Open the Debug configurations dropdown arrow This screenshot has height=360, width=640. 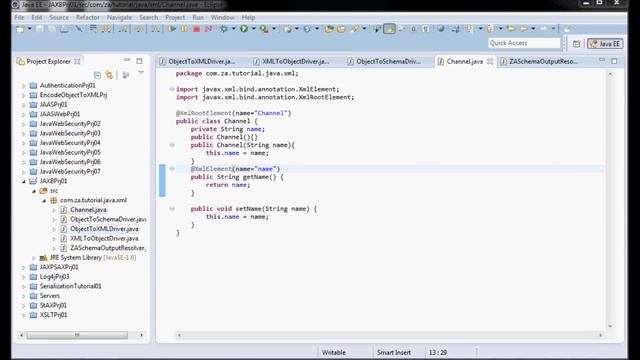(x=233, y=29)
